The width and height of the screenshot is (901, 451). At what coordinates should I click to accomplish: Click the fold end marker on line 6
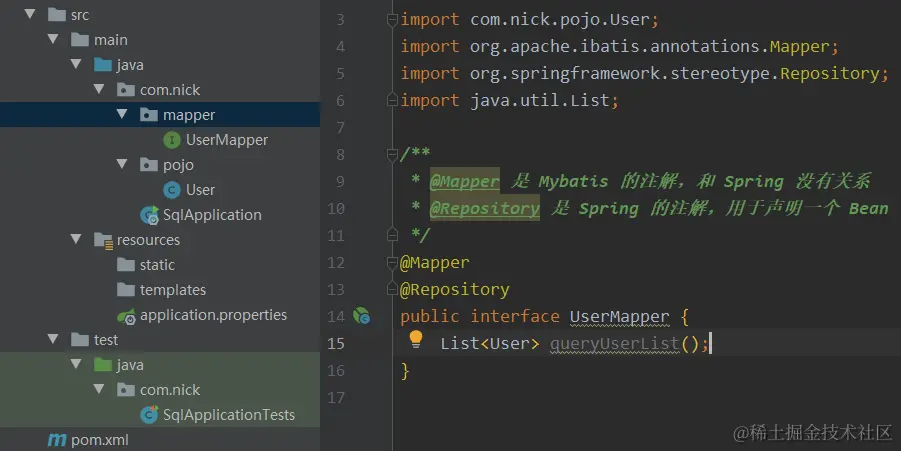[392, 100]
